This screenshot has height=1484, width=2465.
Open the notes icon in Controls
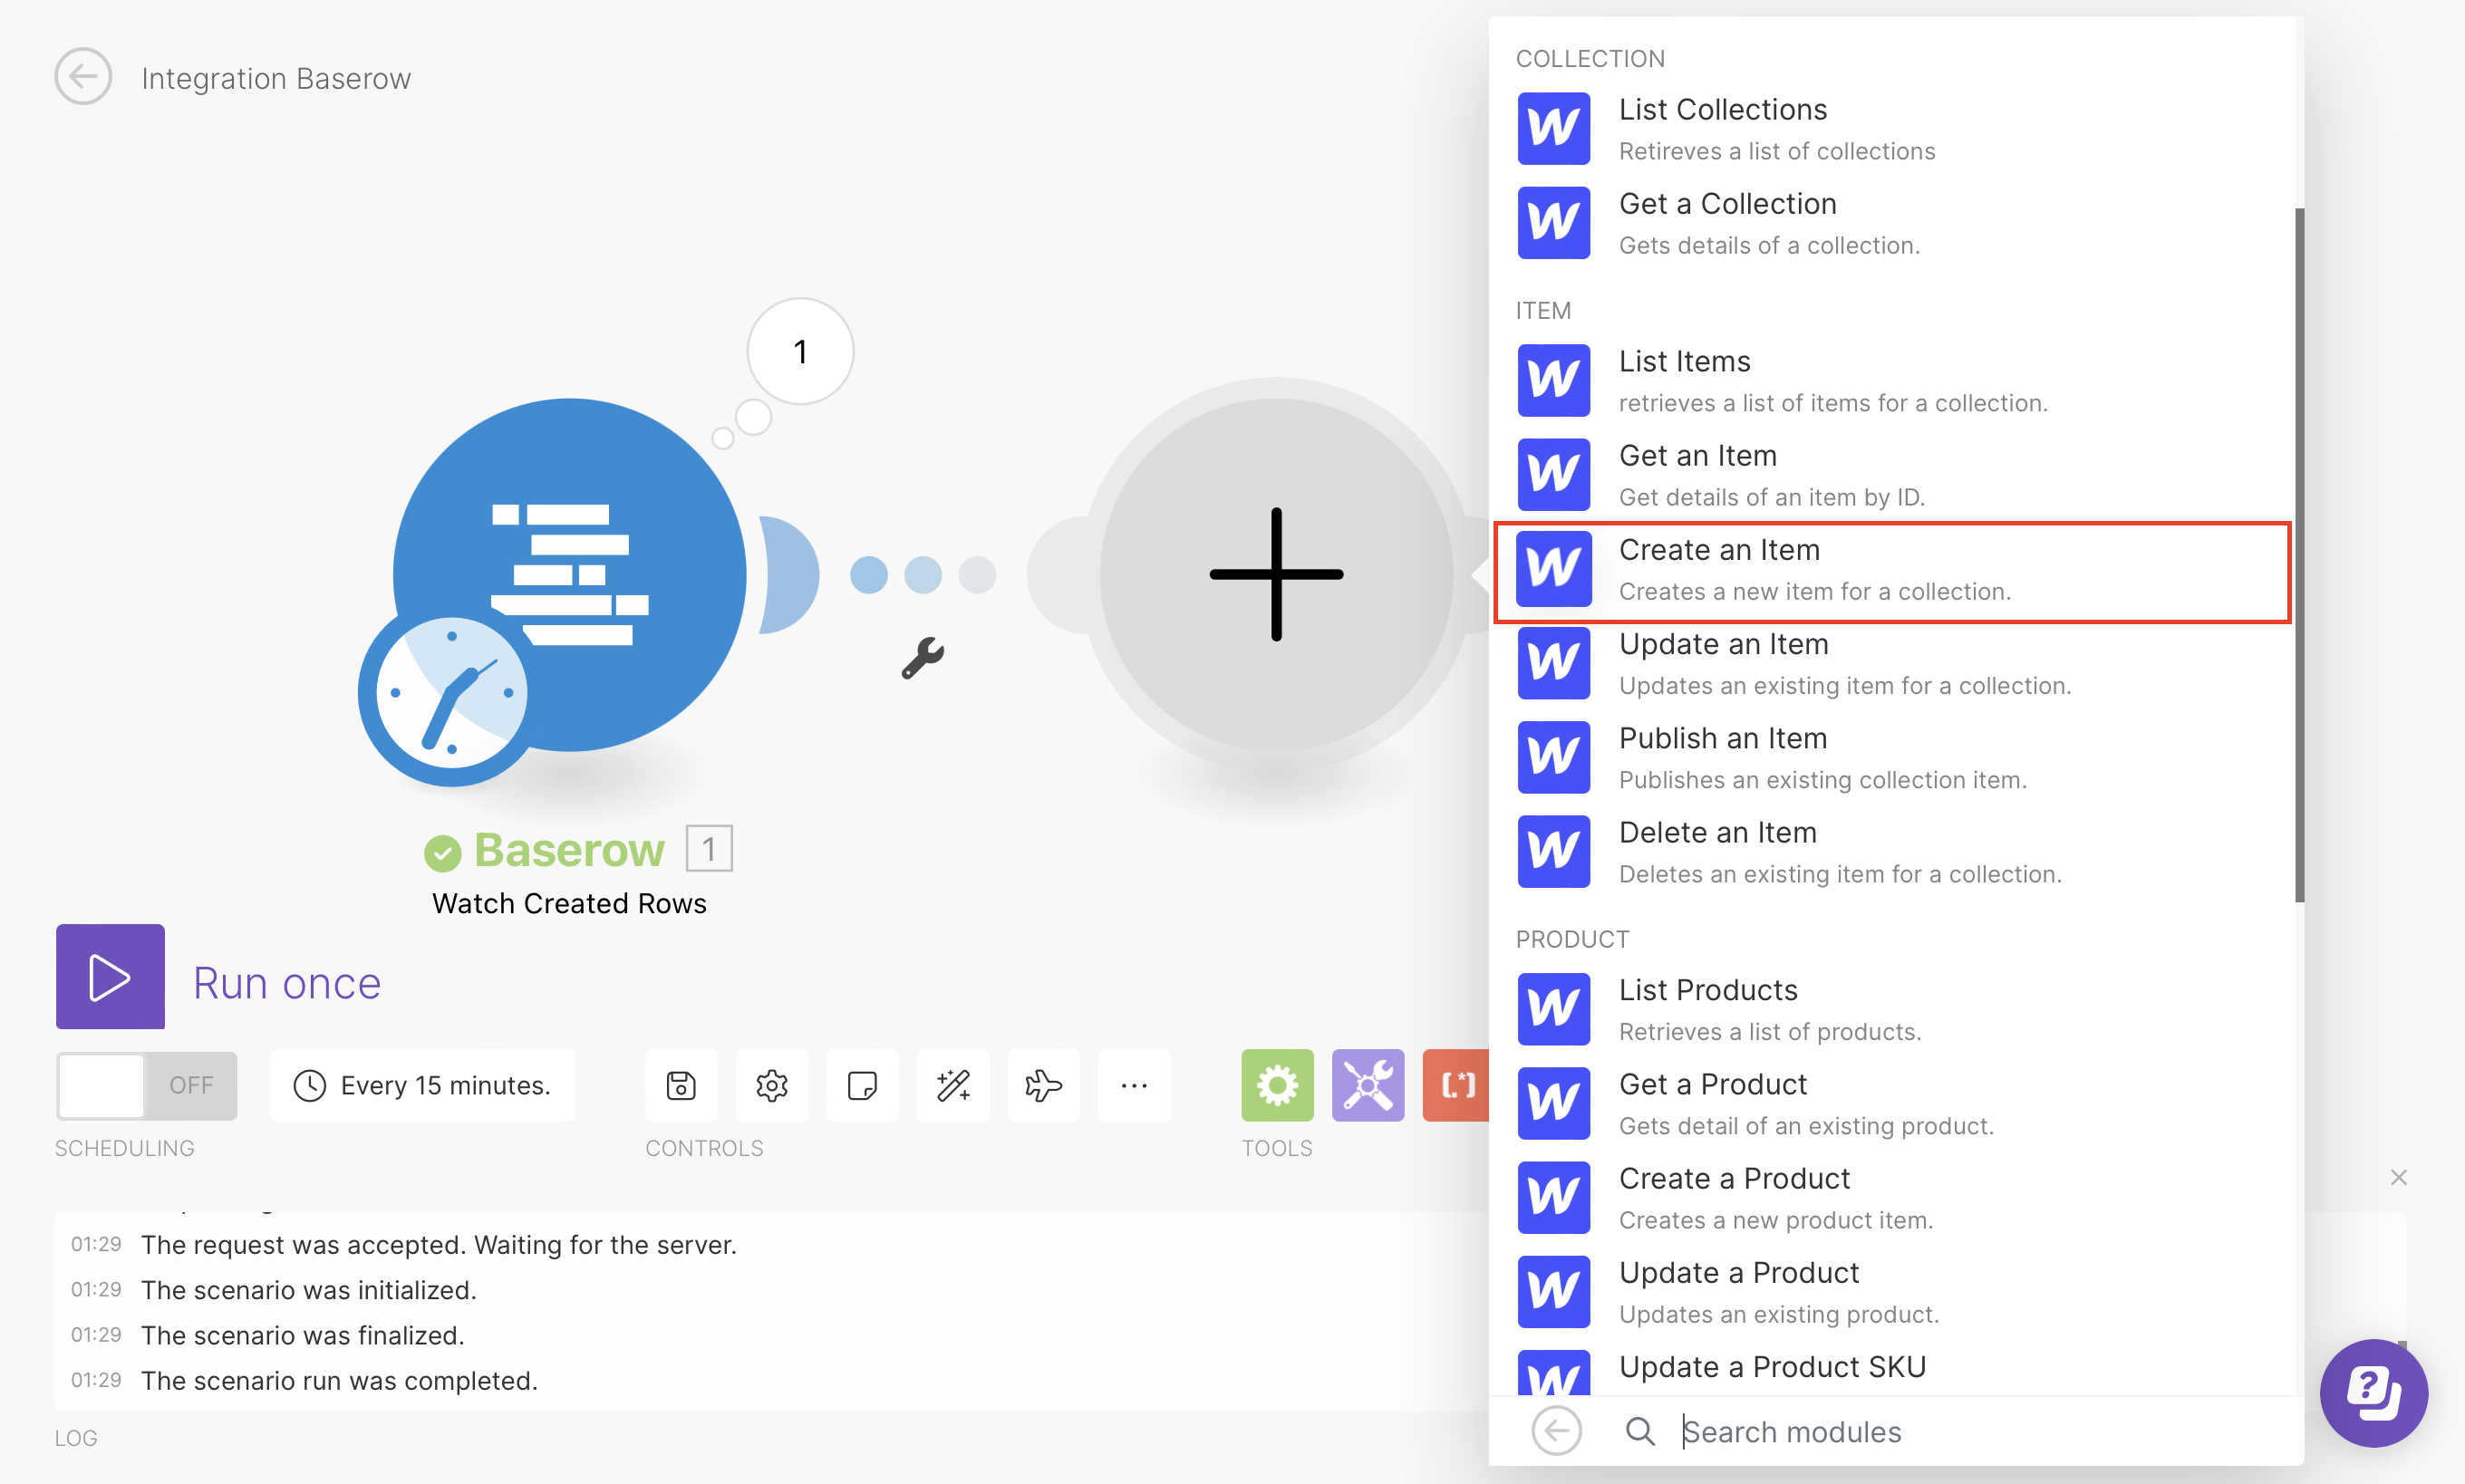(862, 1086)
